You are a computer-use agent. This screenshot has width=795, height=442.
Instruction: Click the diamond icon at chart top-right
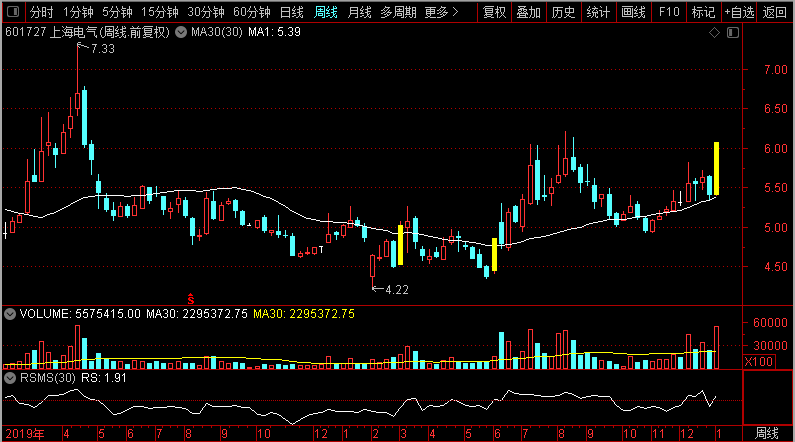[x=714, y=33]
